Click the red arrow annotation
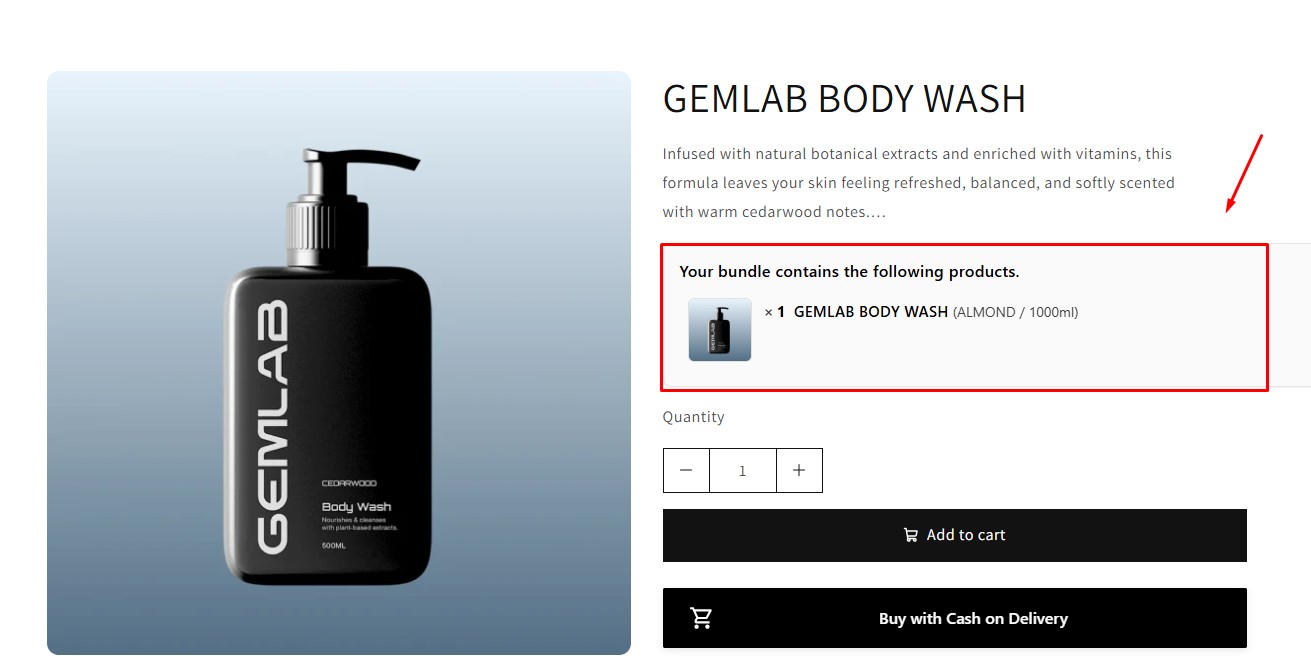Screen dimensions: 1311x660 point(1245,173)
